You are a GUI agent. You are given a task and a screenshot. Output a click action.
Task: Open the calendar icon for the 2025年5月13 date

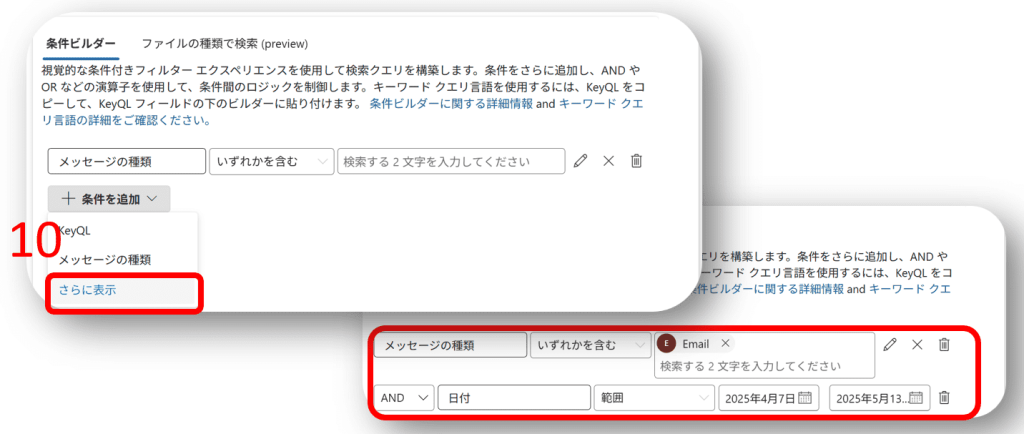pos(916,397)
